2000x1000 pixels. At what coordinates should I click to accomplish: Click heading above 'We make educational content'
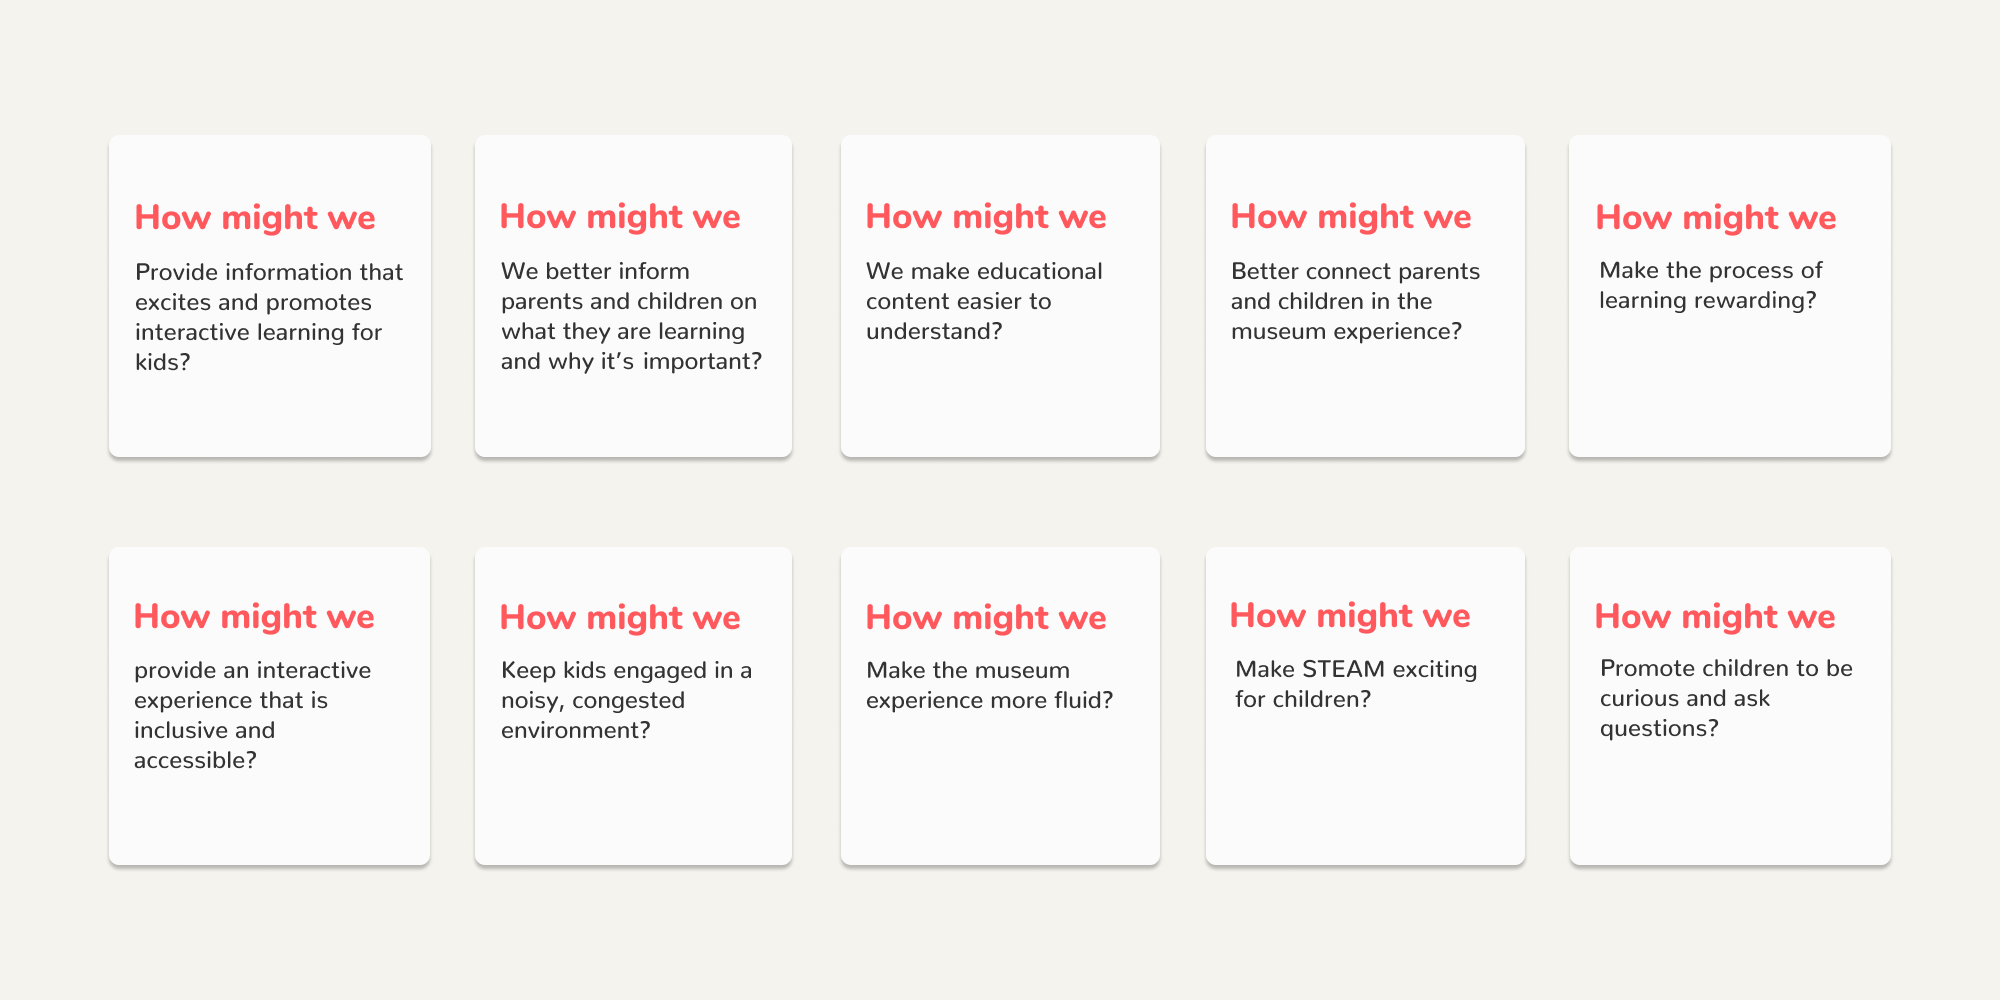point(986,217)
